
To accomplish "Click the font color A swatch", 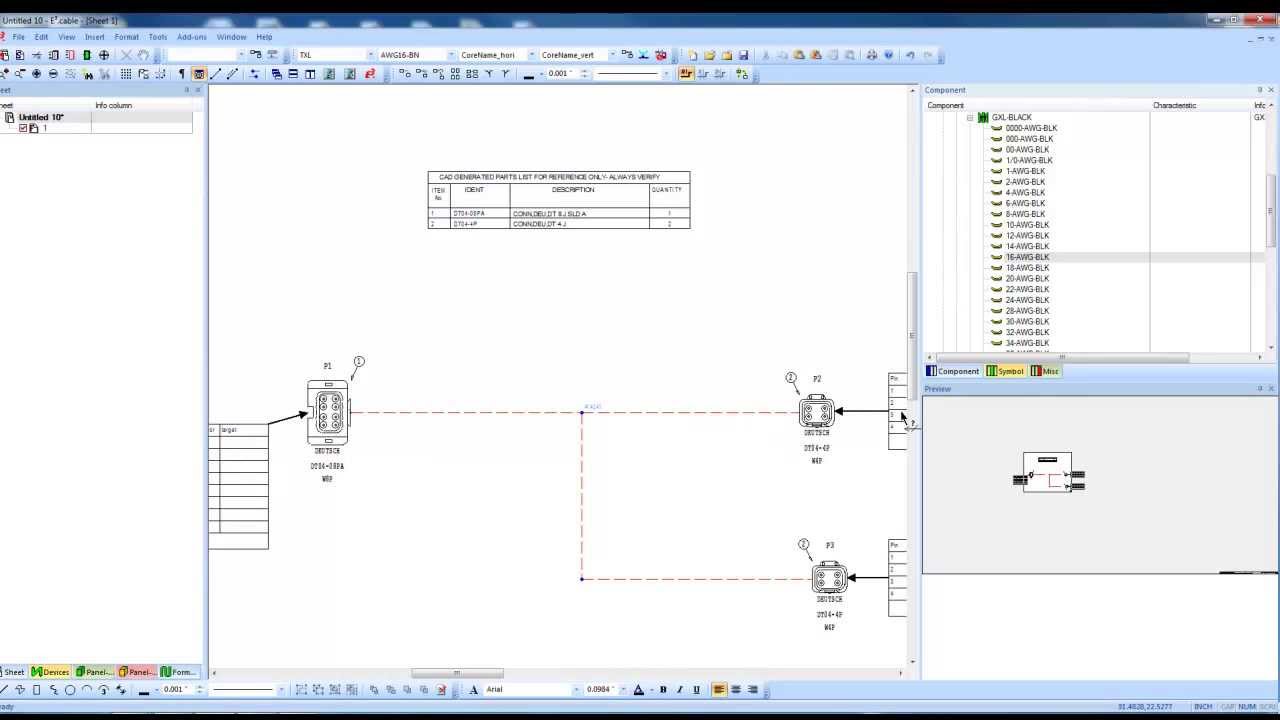I will [x=639, y=689].
